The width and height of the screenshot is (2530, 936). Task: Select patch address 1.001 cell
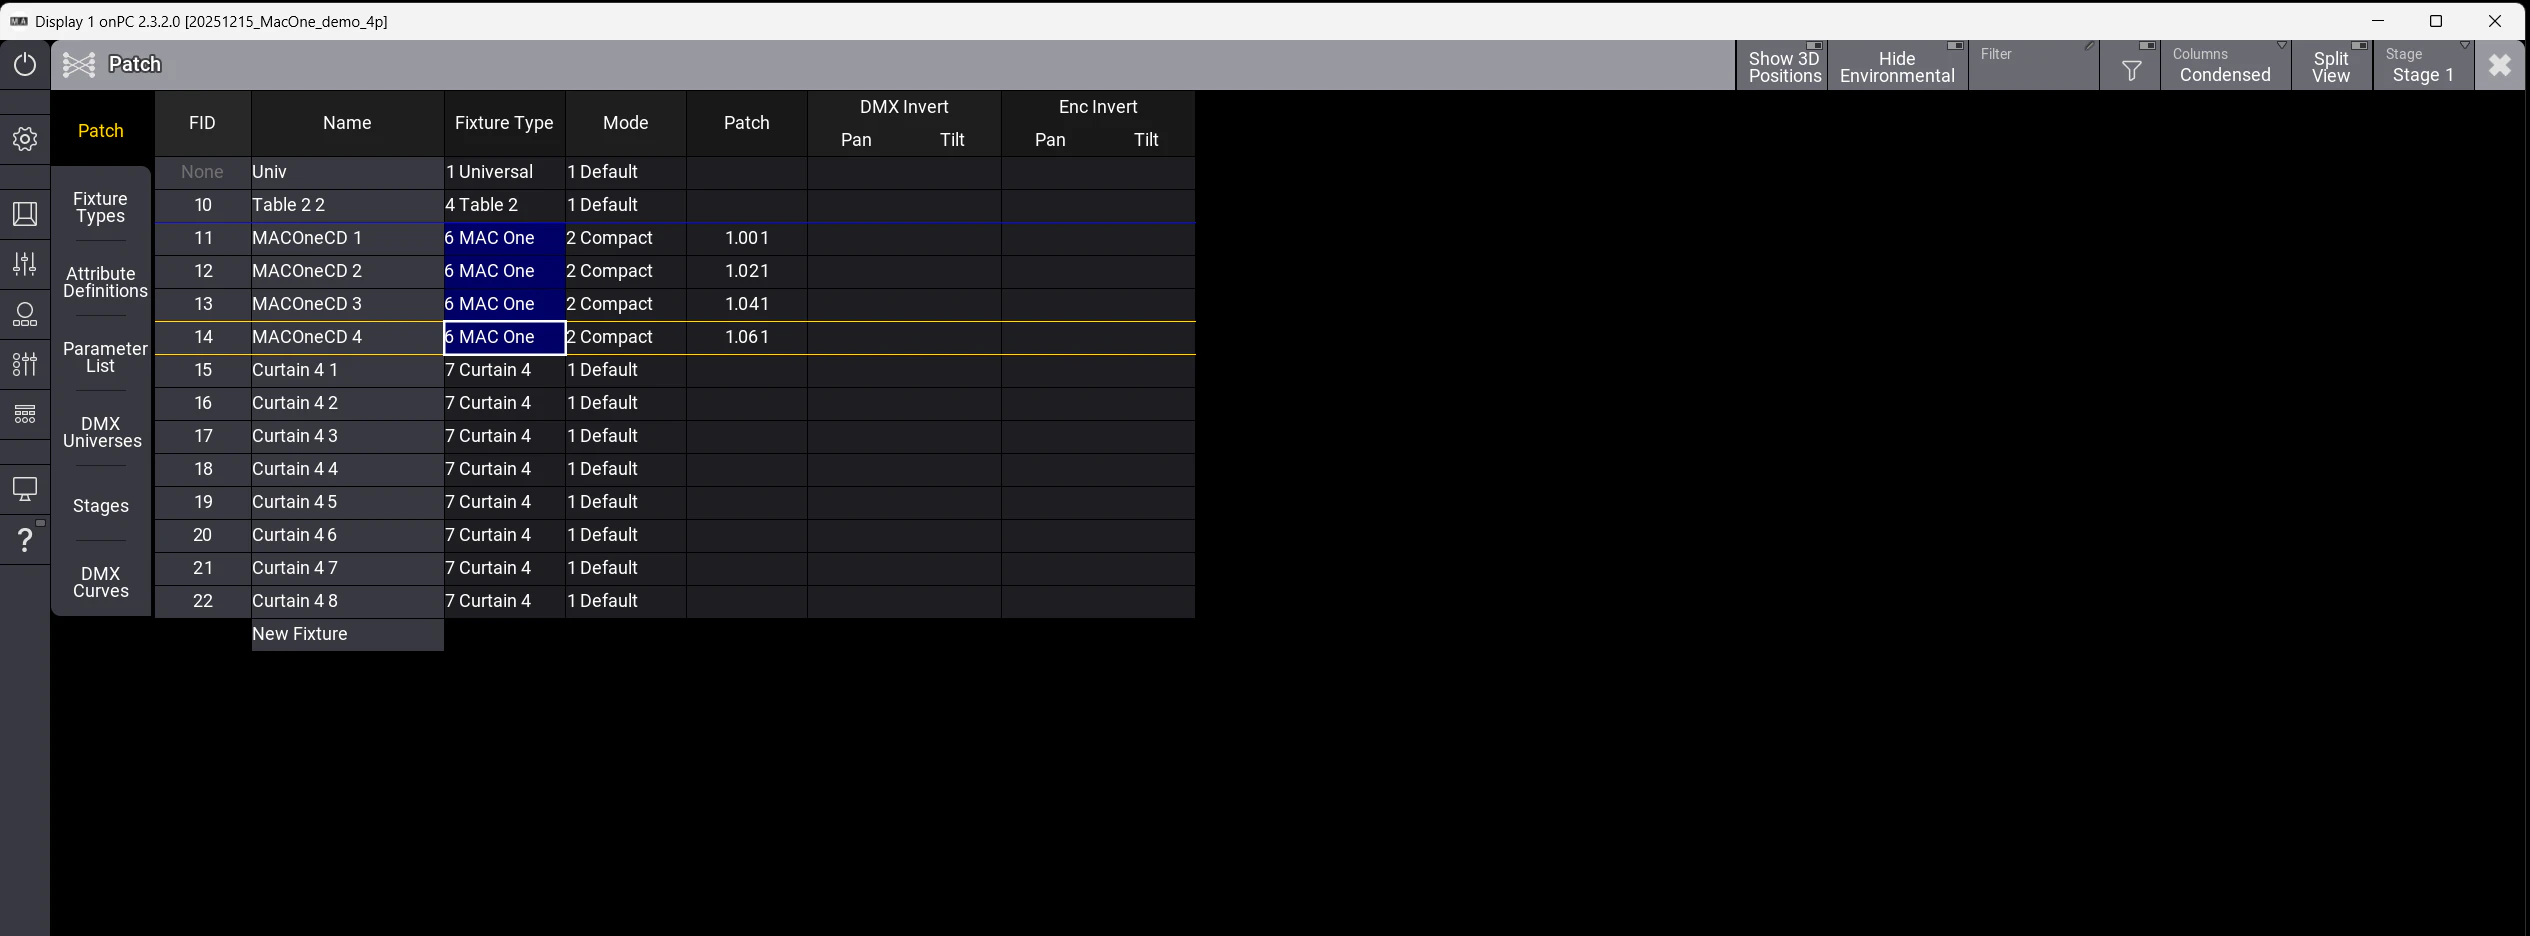click(747, 238)
